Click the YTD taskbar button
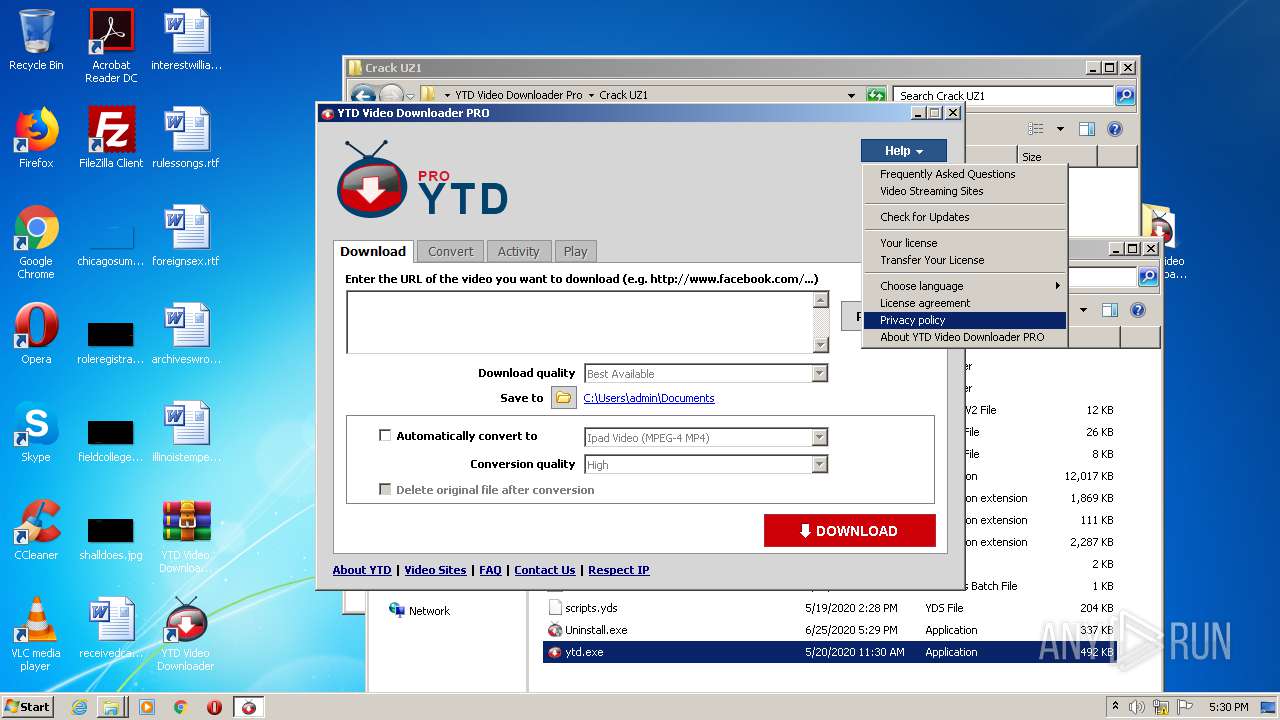This screenshot has height=720, width=1280. (249, 707)
